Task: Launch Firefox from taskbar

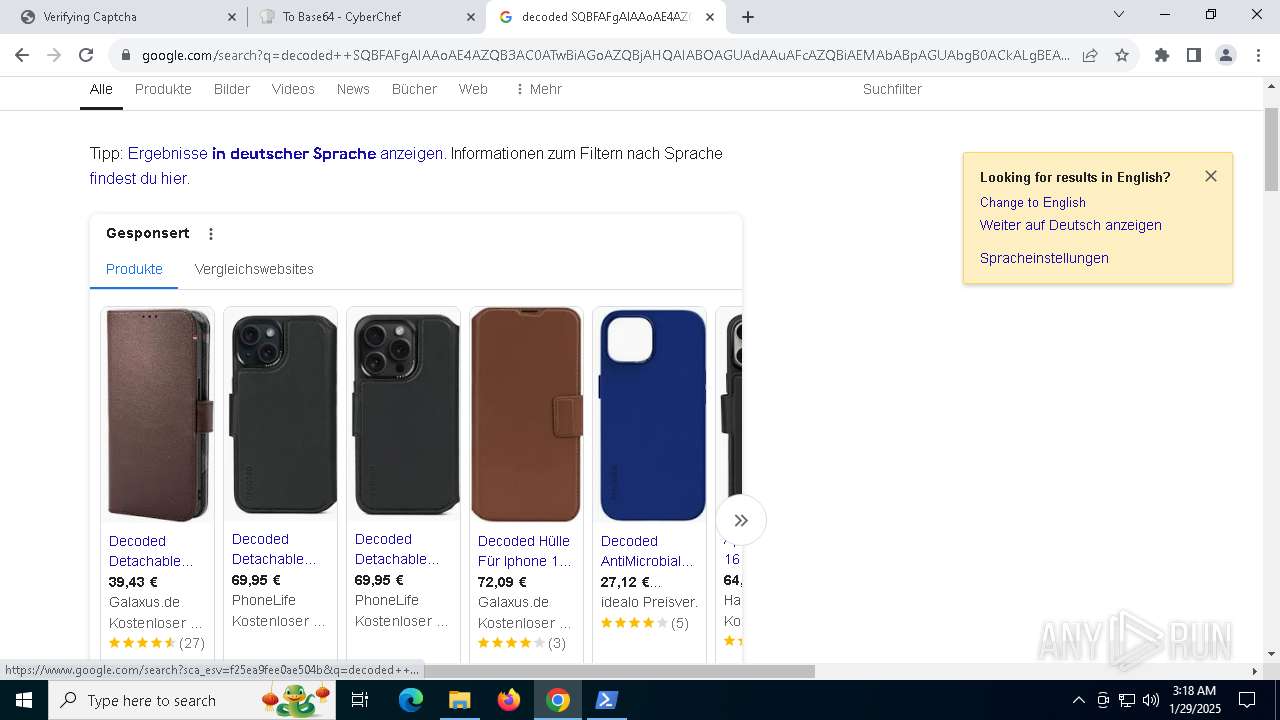Action: [x=509, y=700]
